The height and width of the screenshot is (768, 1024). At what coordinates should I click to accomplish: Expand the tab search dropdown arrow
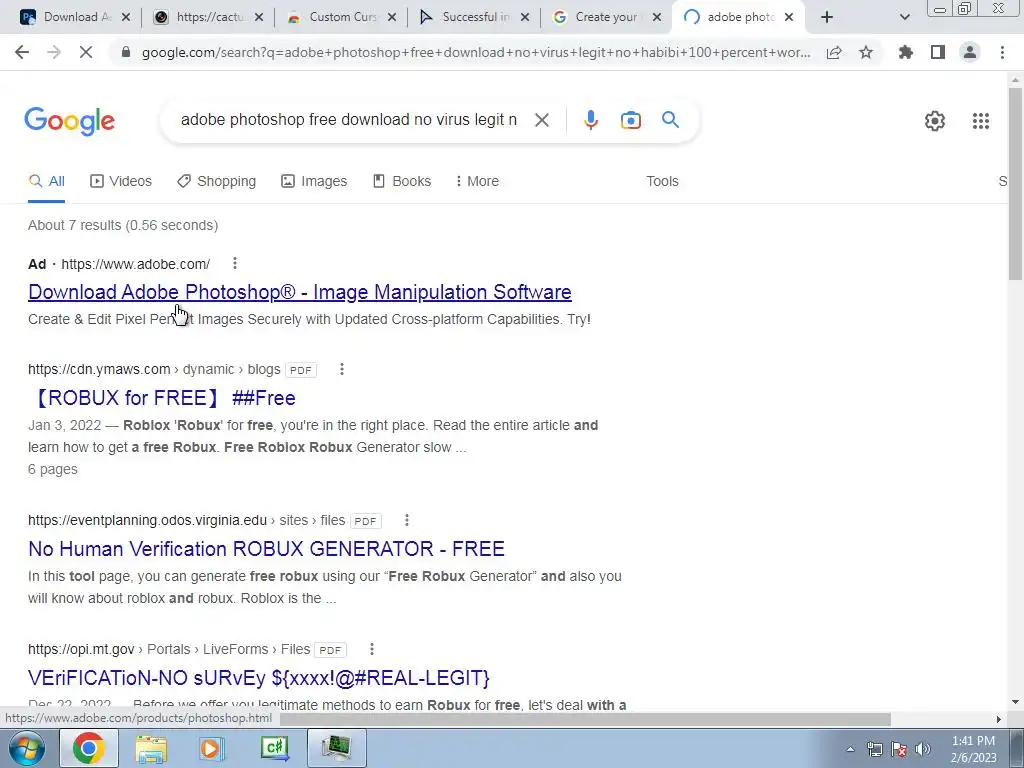click(x=904, y=18)
